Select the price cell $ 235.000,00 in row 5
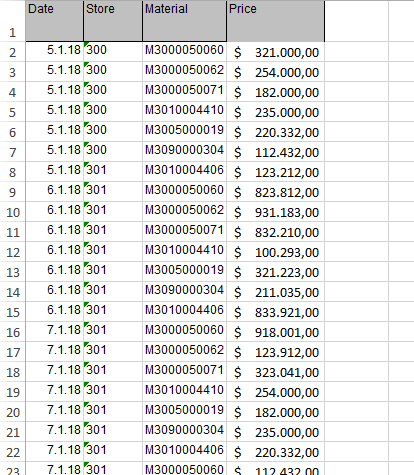 tap(275, 112)
